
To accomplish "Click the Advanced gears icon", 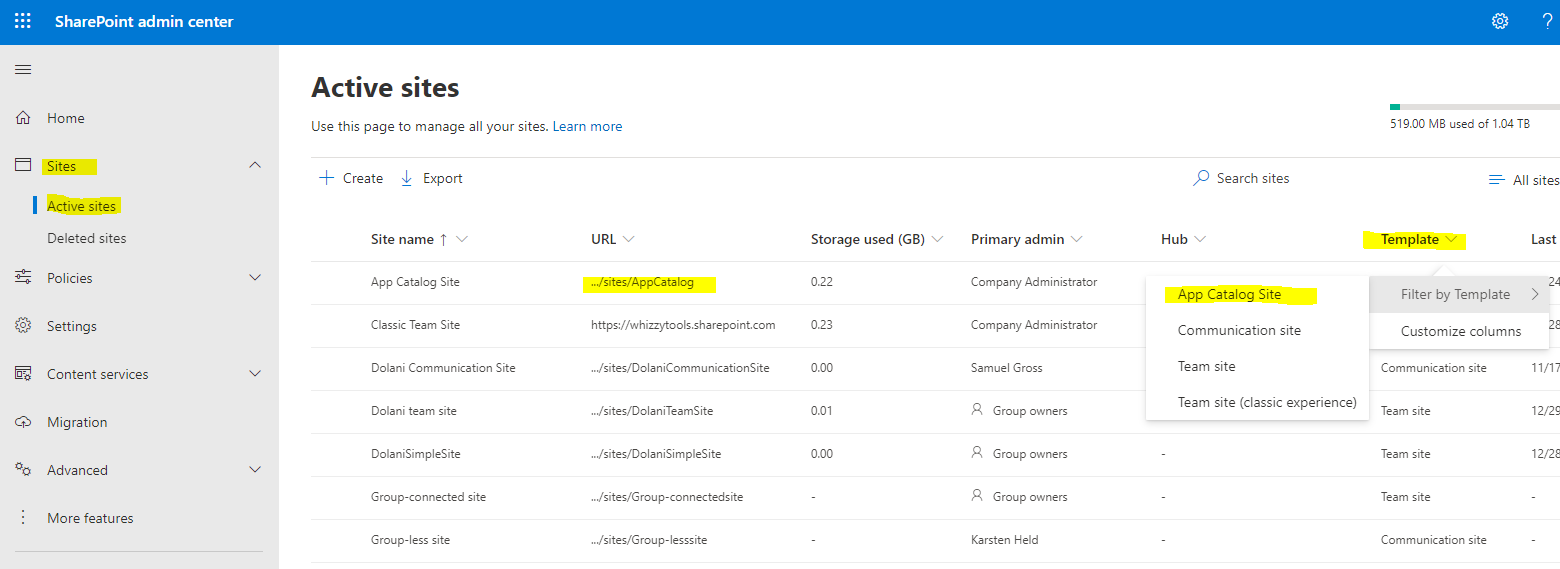I will click(x=23, y=469).
